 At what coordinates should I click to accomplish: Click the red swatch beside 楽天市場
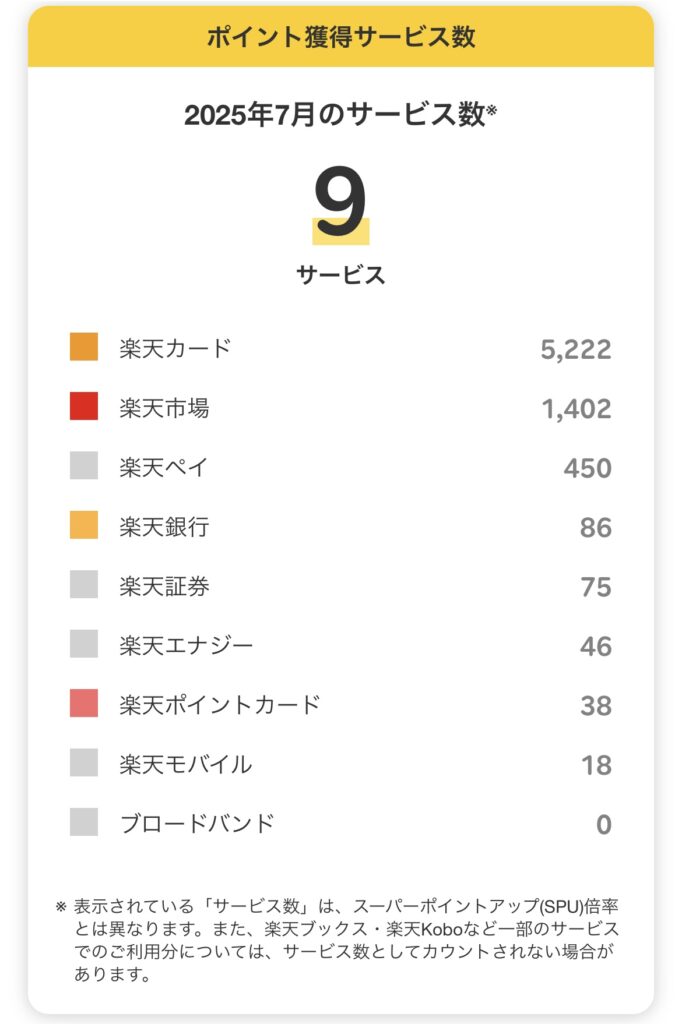84,406
